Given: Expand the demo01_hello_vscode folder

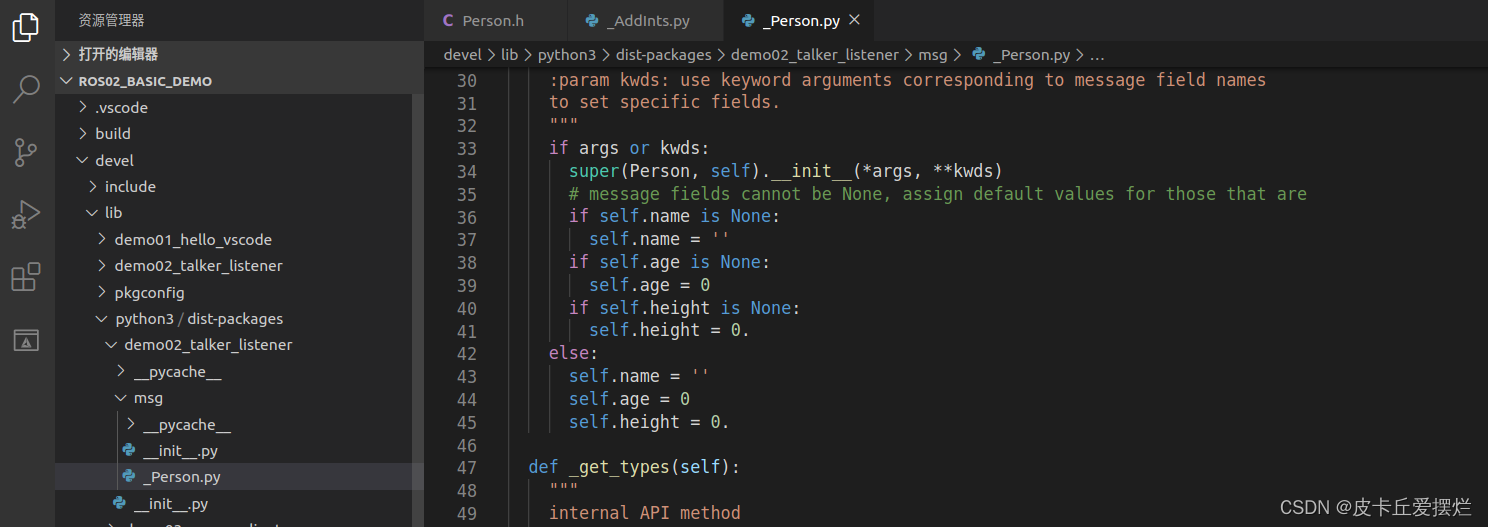Looking at the screenshot, I should click(233, 239).
